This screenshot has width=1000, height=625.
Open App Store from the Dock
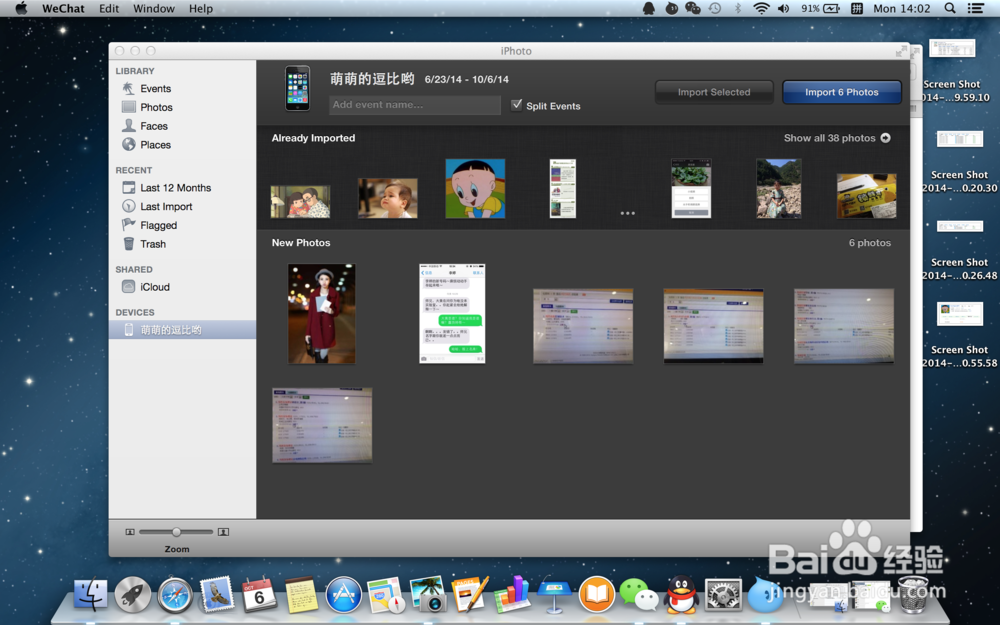(x=344, y=594)
